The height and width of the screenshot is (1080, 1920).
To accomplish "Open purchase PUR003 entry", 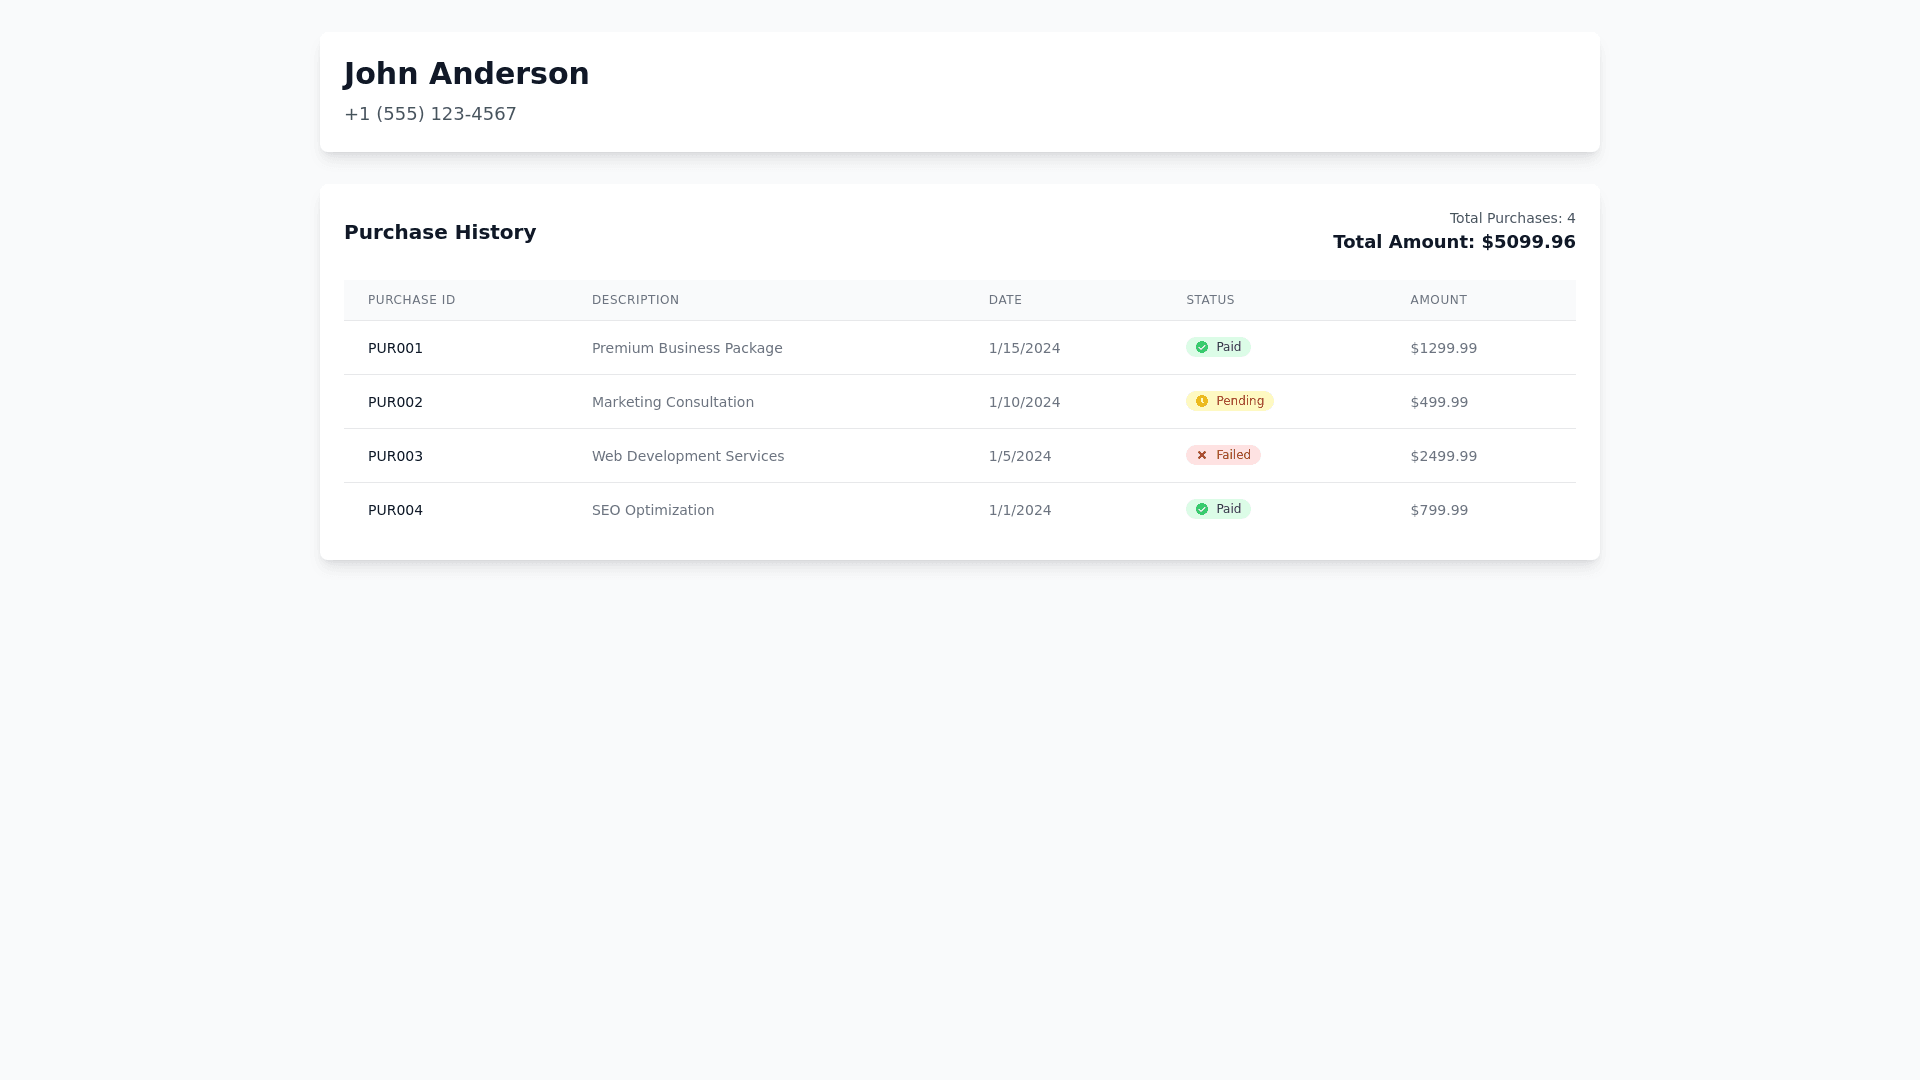I will (x=395, y=456).
